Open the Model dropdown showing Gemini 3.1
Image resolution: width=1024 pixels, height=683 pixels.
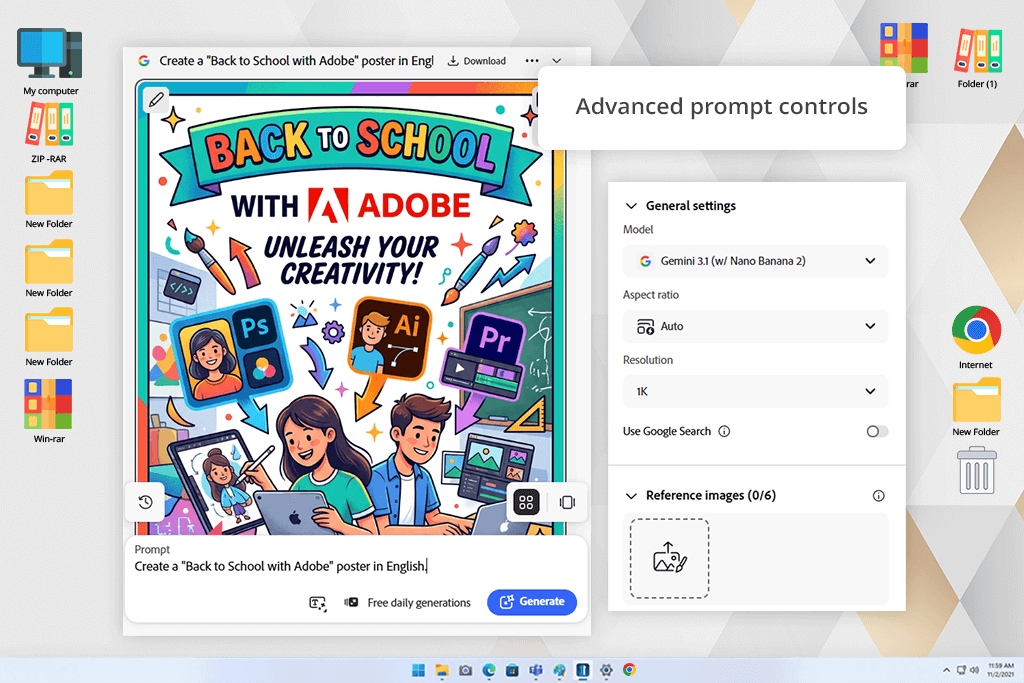pyautogui.click(x=756, y=261)
